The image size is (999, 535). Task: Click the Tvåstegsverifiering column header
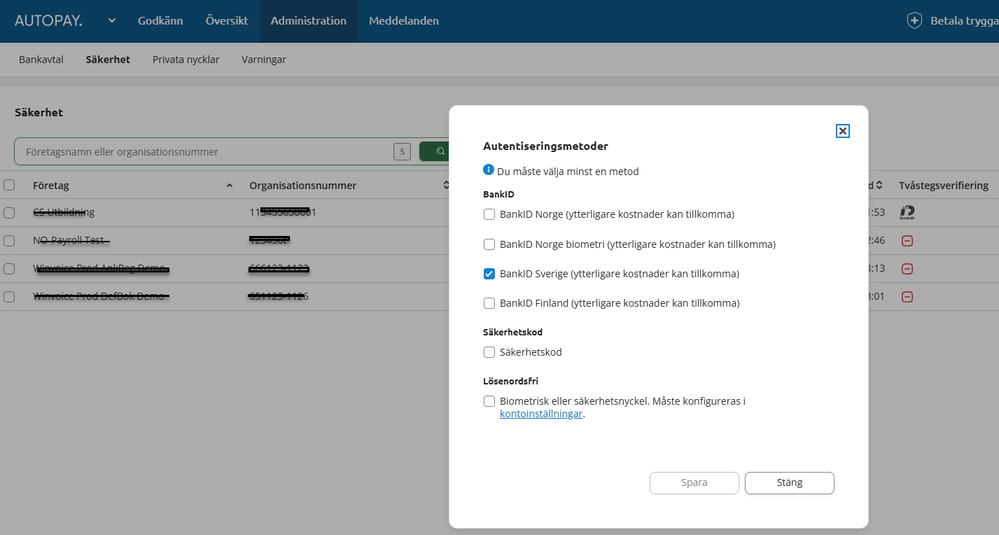click(x=944, y=185)
